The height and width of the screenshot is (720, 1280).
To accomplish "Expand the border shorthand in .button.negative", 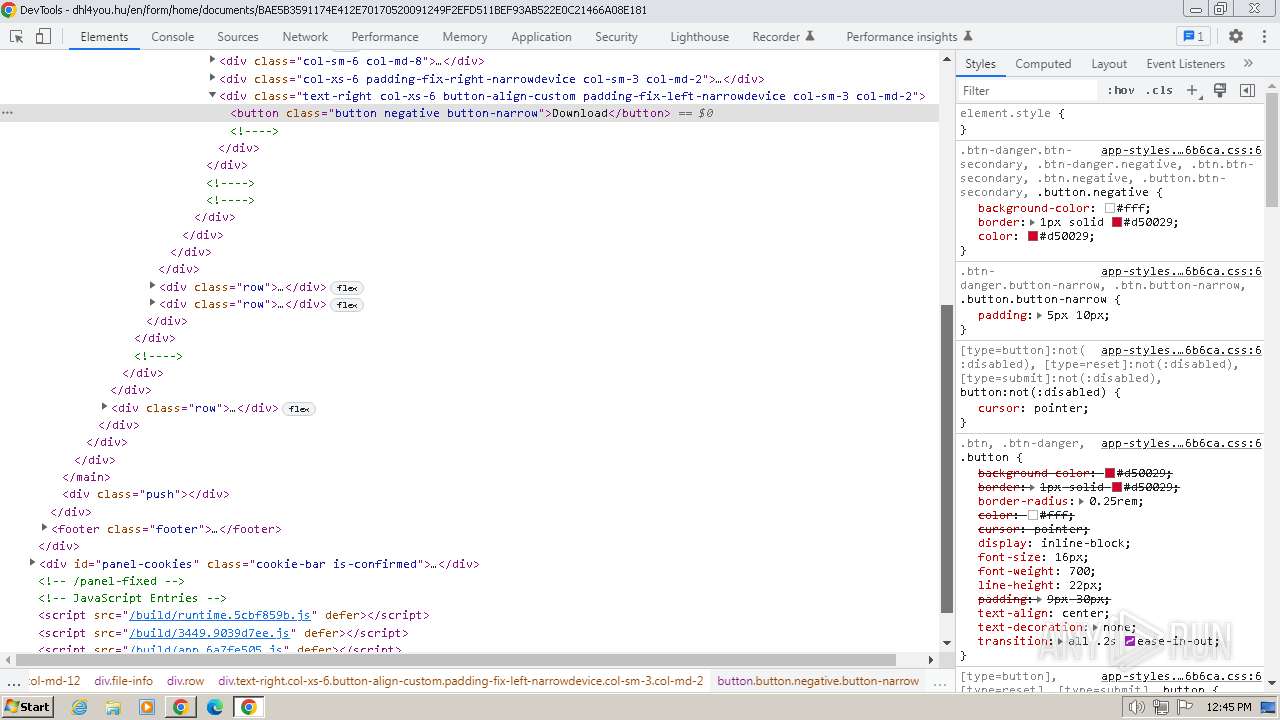I will coord(1032,222).
